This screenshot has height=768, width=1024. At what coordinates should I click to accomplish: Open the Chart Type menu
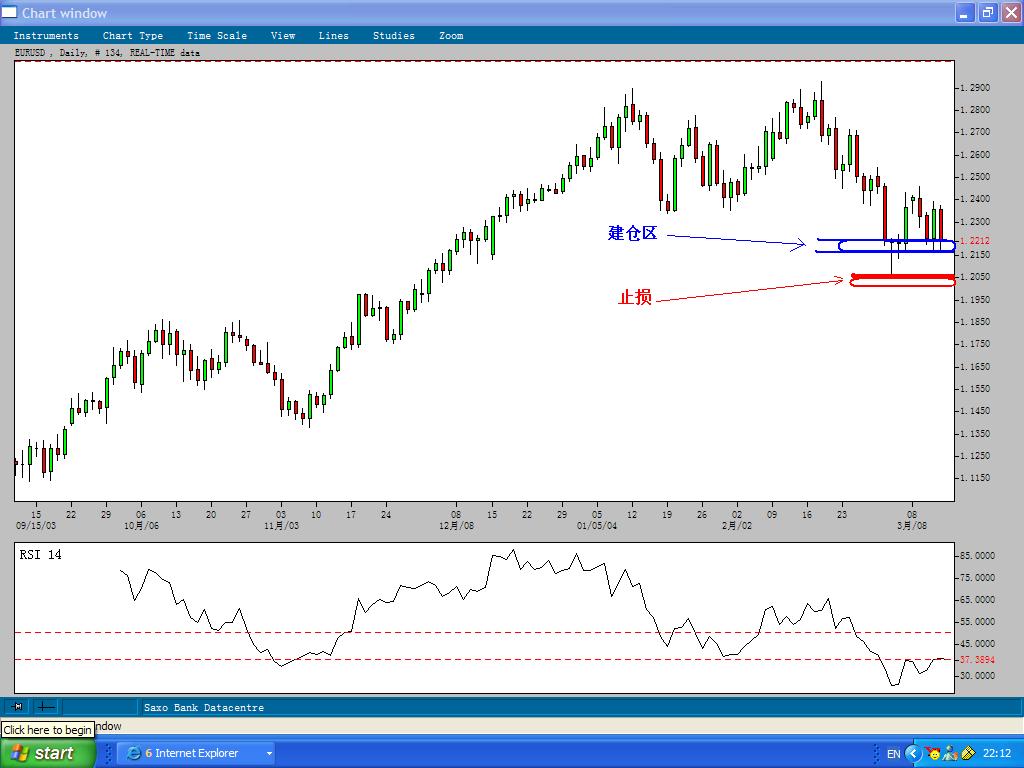tap(133, 36)
